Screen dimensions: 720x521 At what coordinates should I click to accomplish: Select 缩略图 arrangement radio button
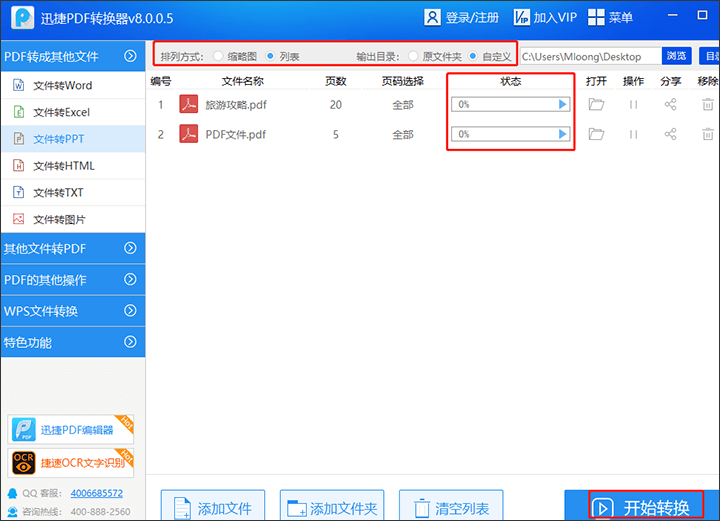[218, 56]
